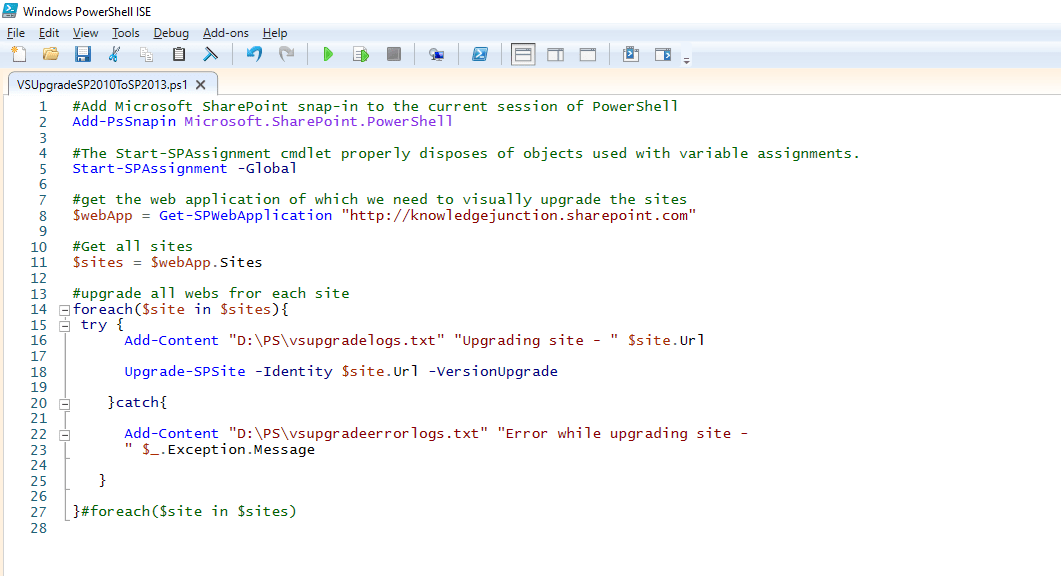Collapse the try block on line 15

click(63, 324)
